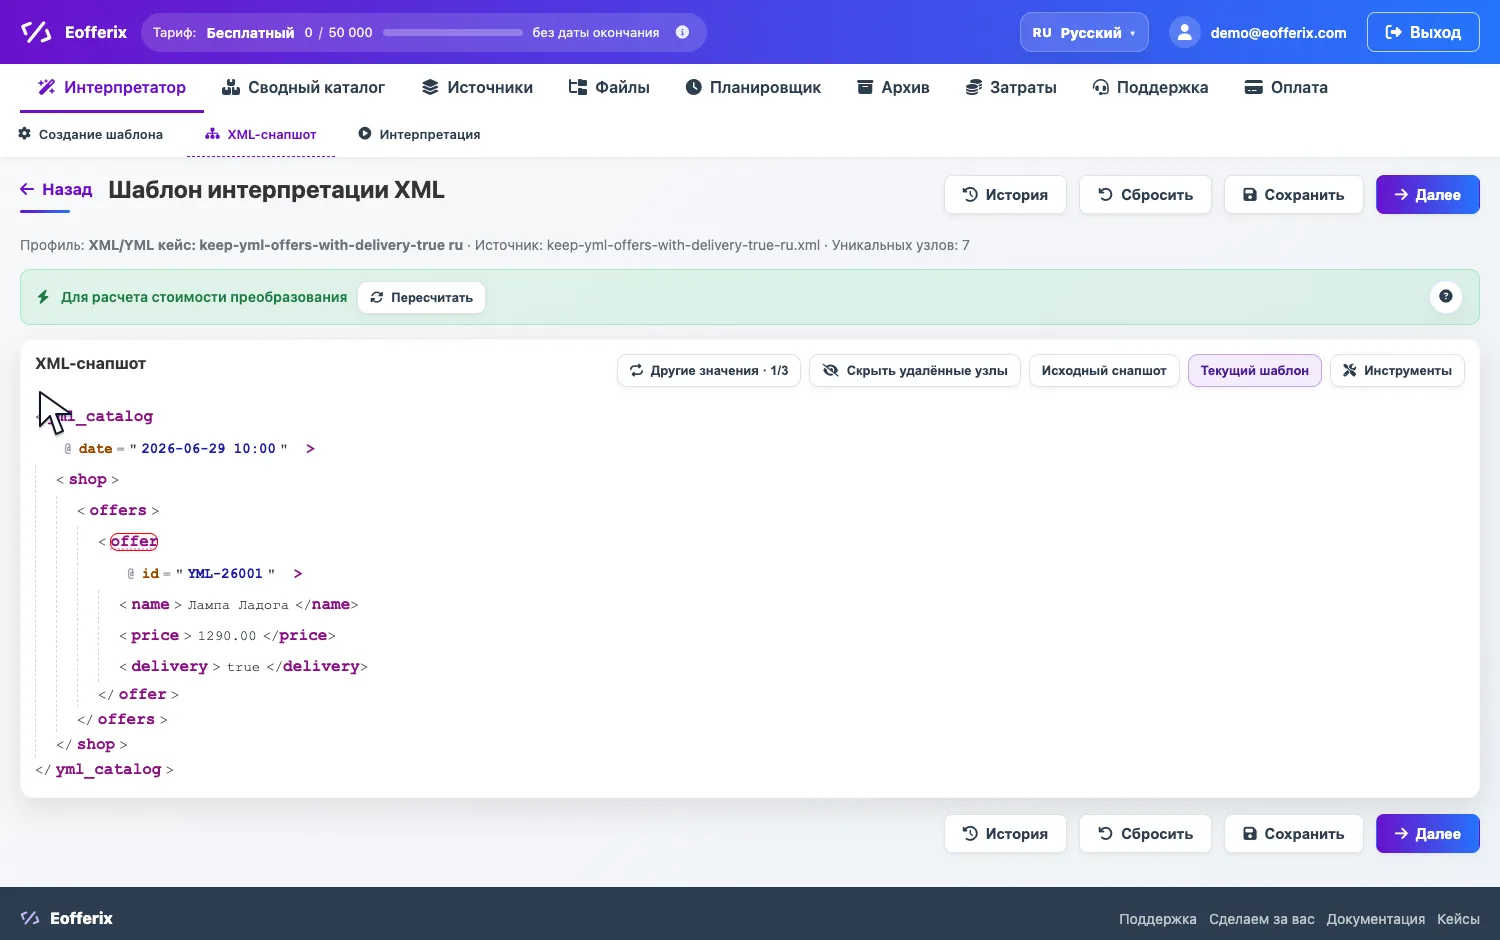Select the highlighted offer node

point(134,541)
